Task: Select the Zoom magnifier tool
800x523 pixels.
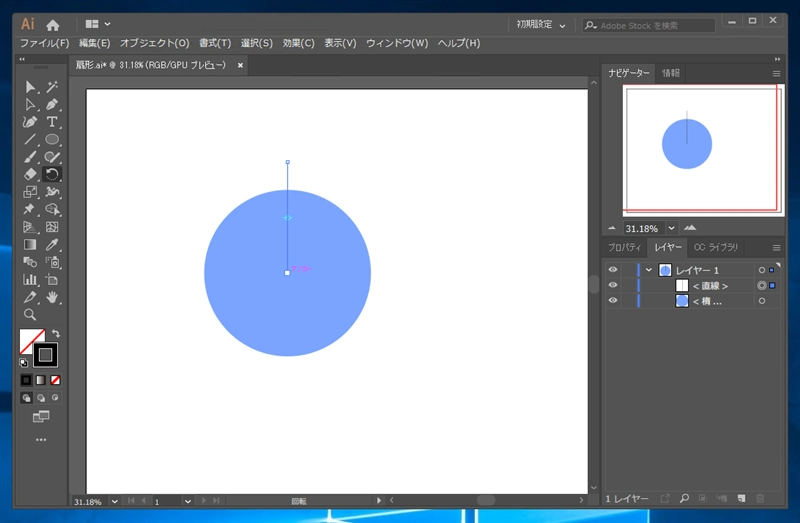Action: [30, 314]
